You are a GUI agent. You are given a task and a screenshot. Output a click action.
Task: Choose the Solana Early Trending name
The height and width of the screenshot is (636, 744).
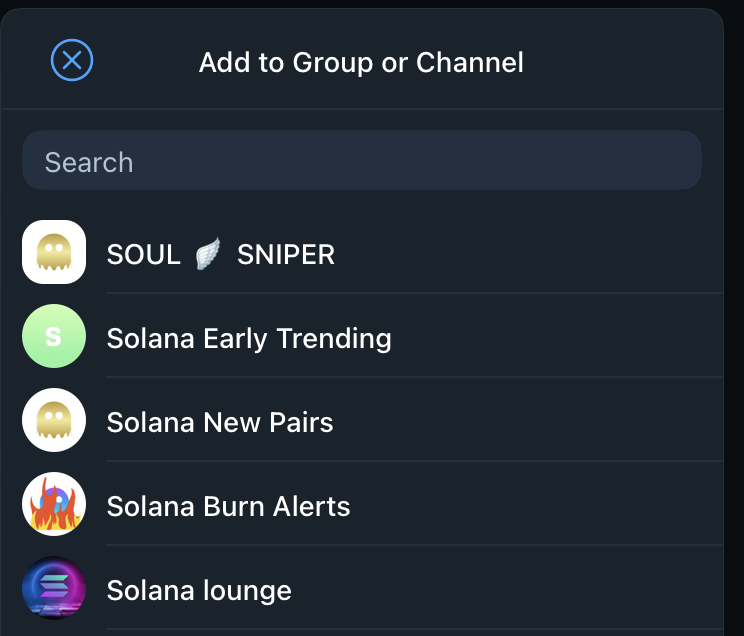[249, 338]
